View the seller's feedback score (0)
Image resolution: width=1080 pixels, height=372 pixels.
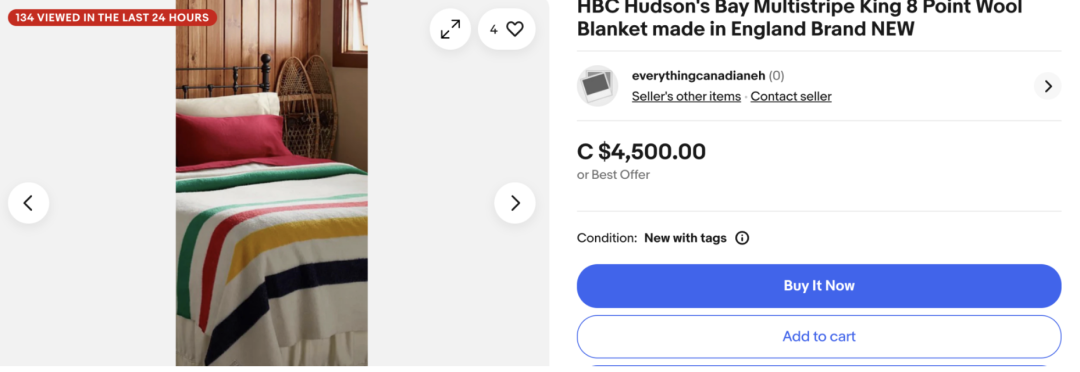[x=776, y=76]
